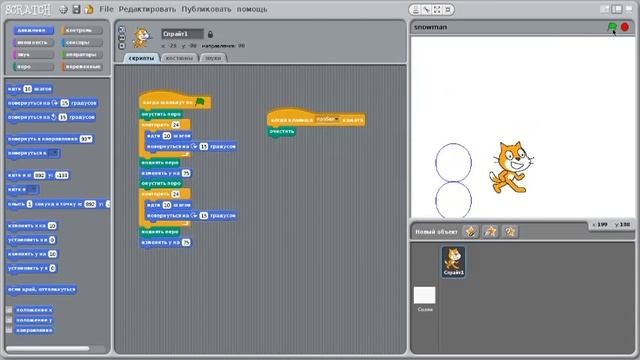Click the palette horizontal scrollbar
This screenshot has height=360, width=640.
(48, 349)
